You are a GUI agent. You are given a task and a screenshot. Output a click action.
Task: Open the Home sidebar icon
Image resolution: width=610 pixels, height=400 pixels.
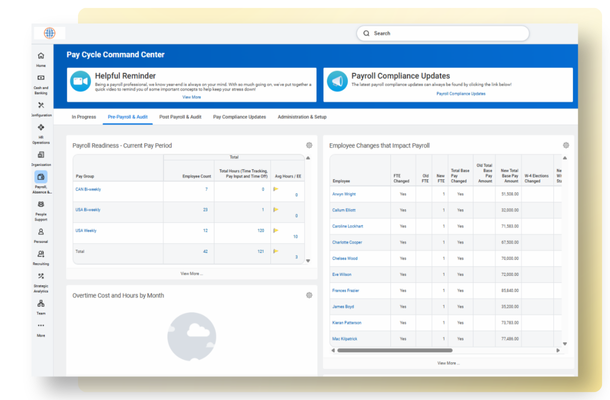(41, 59)
